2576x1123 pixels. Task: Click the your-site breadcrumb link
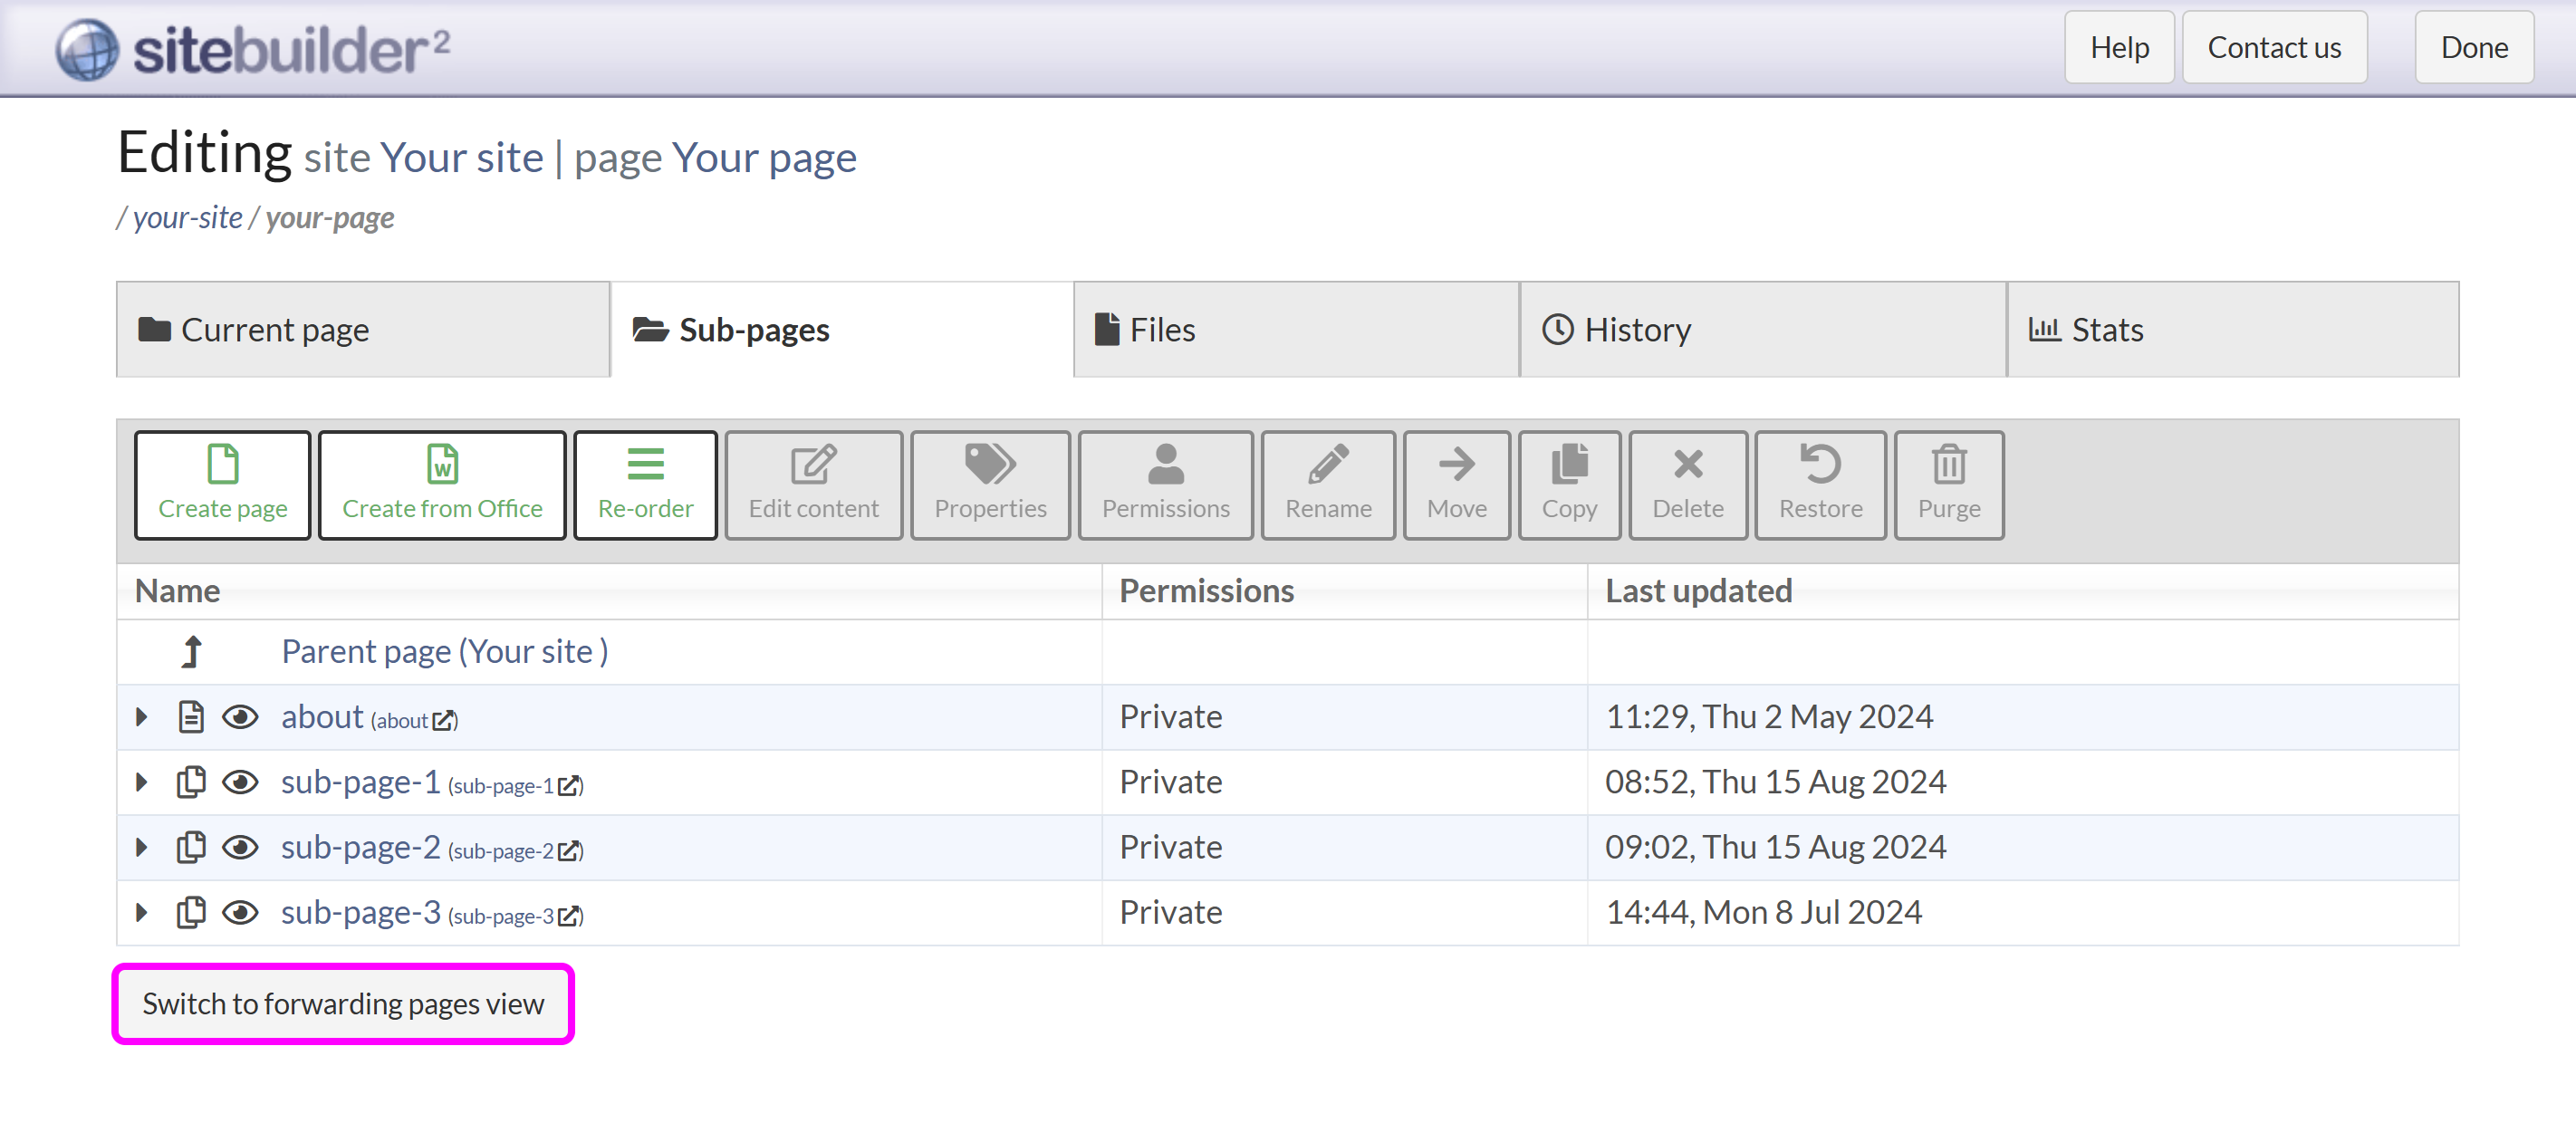click(x=187, y=217)
